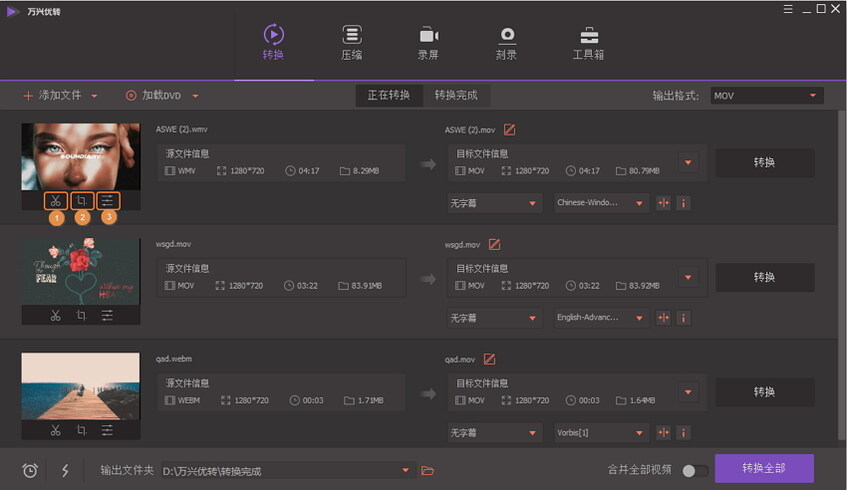This screenshot has height=490, width=847.
Task: Open the output folder path dropdown
Action: (405, 471)
